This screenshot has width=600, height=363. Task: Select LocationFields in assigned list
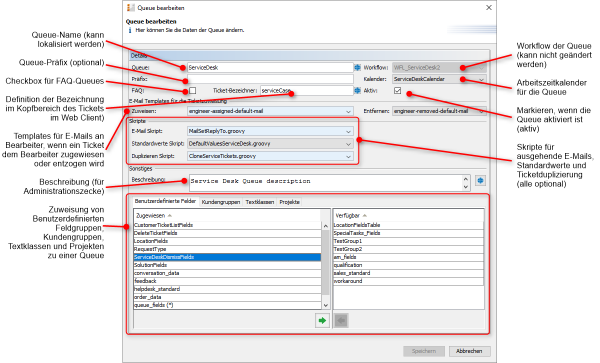[227, 241]
